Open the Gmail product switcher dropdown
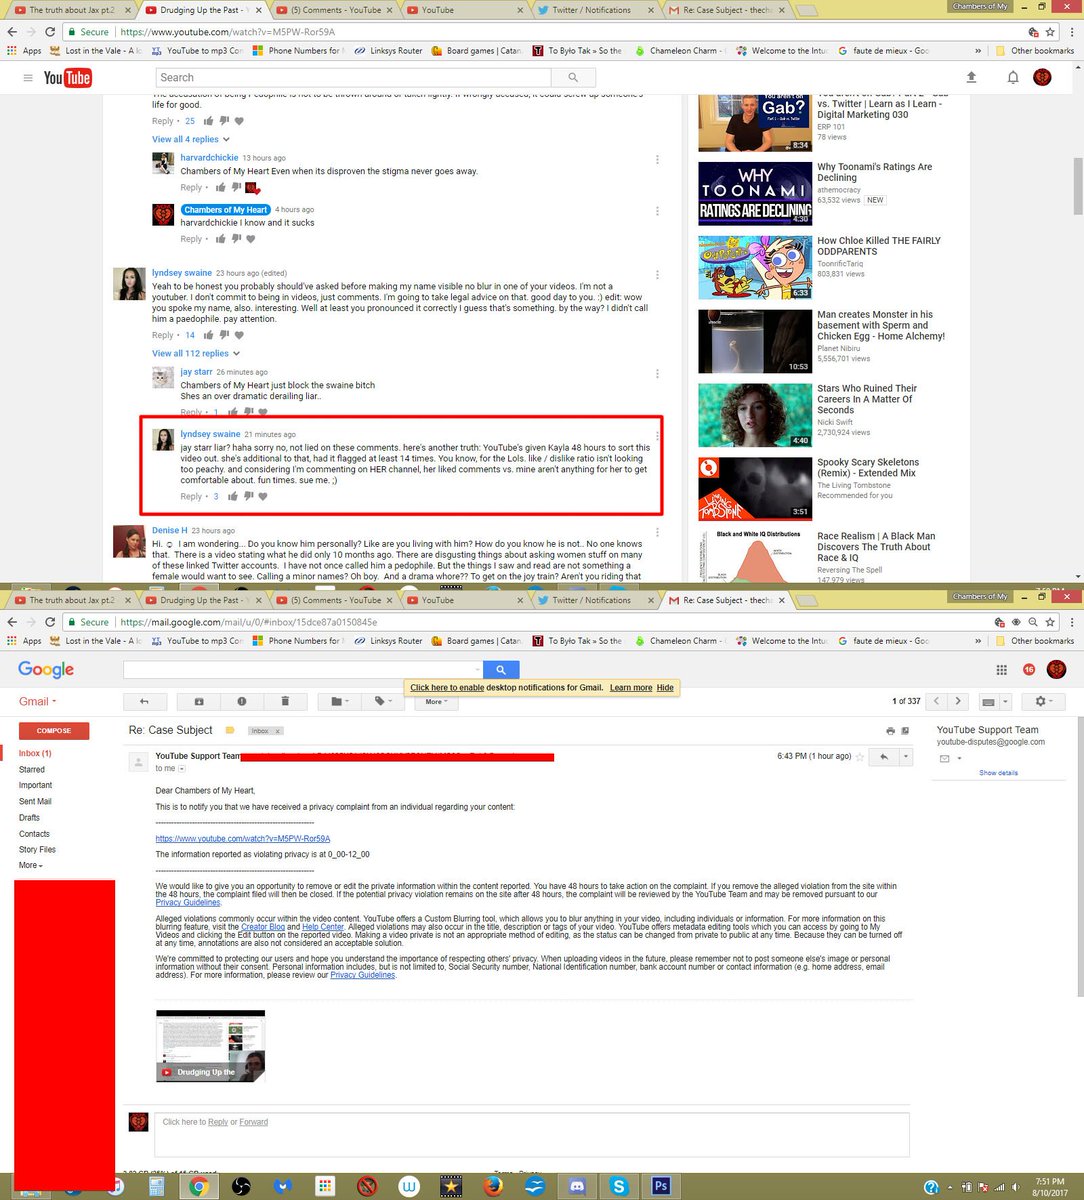Screen dimensions: 1084x1200 pos(38,701)
